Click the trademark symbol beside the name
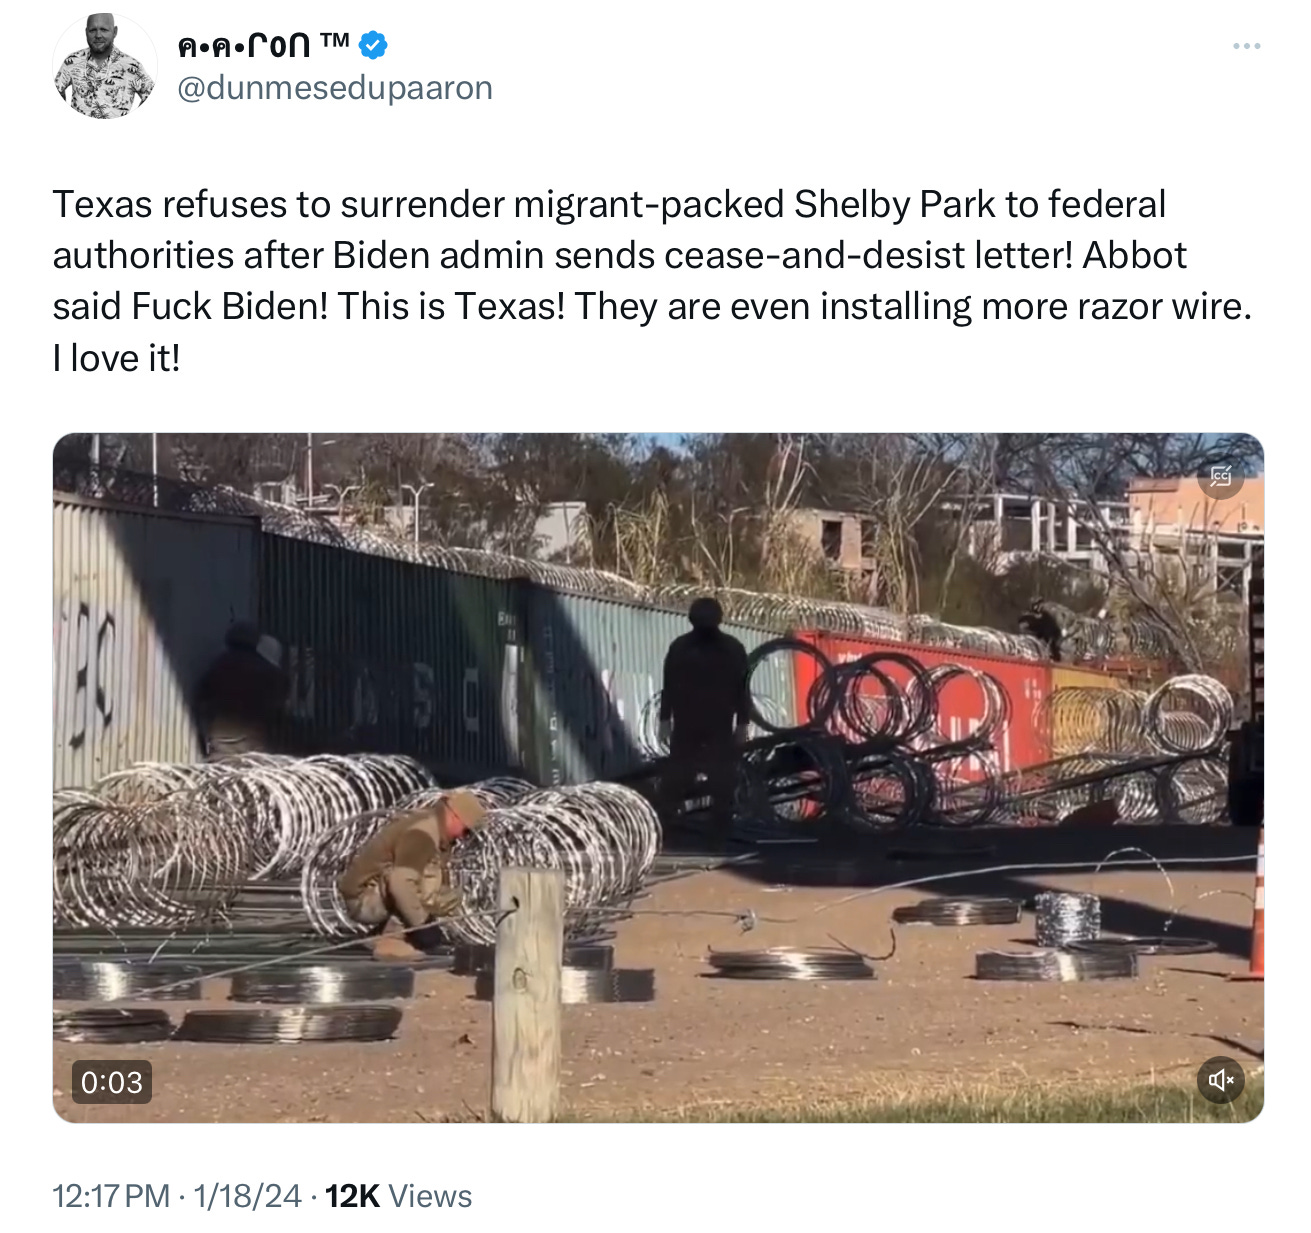The width and height of the screenshot is (1311, 1233). pos(335,41)
